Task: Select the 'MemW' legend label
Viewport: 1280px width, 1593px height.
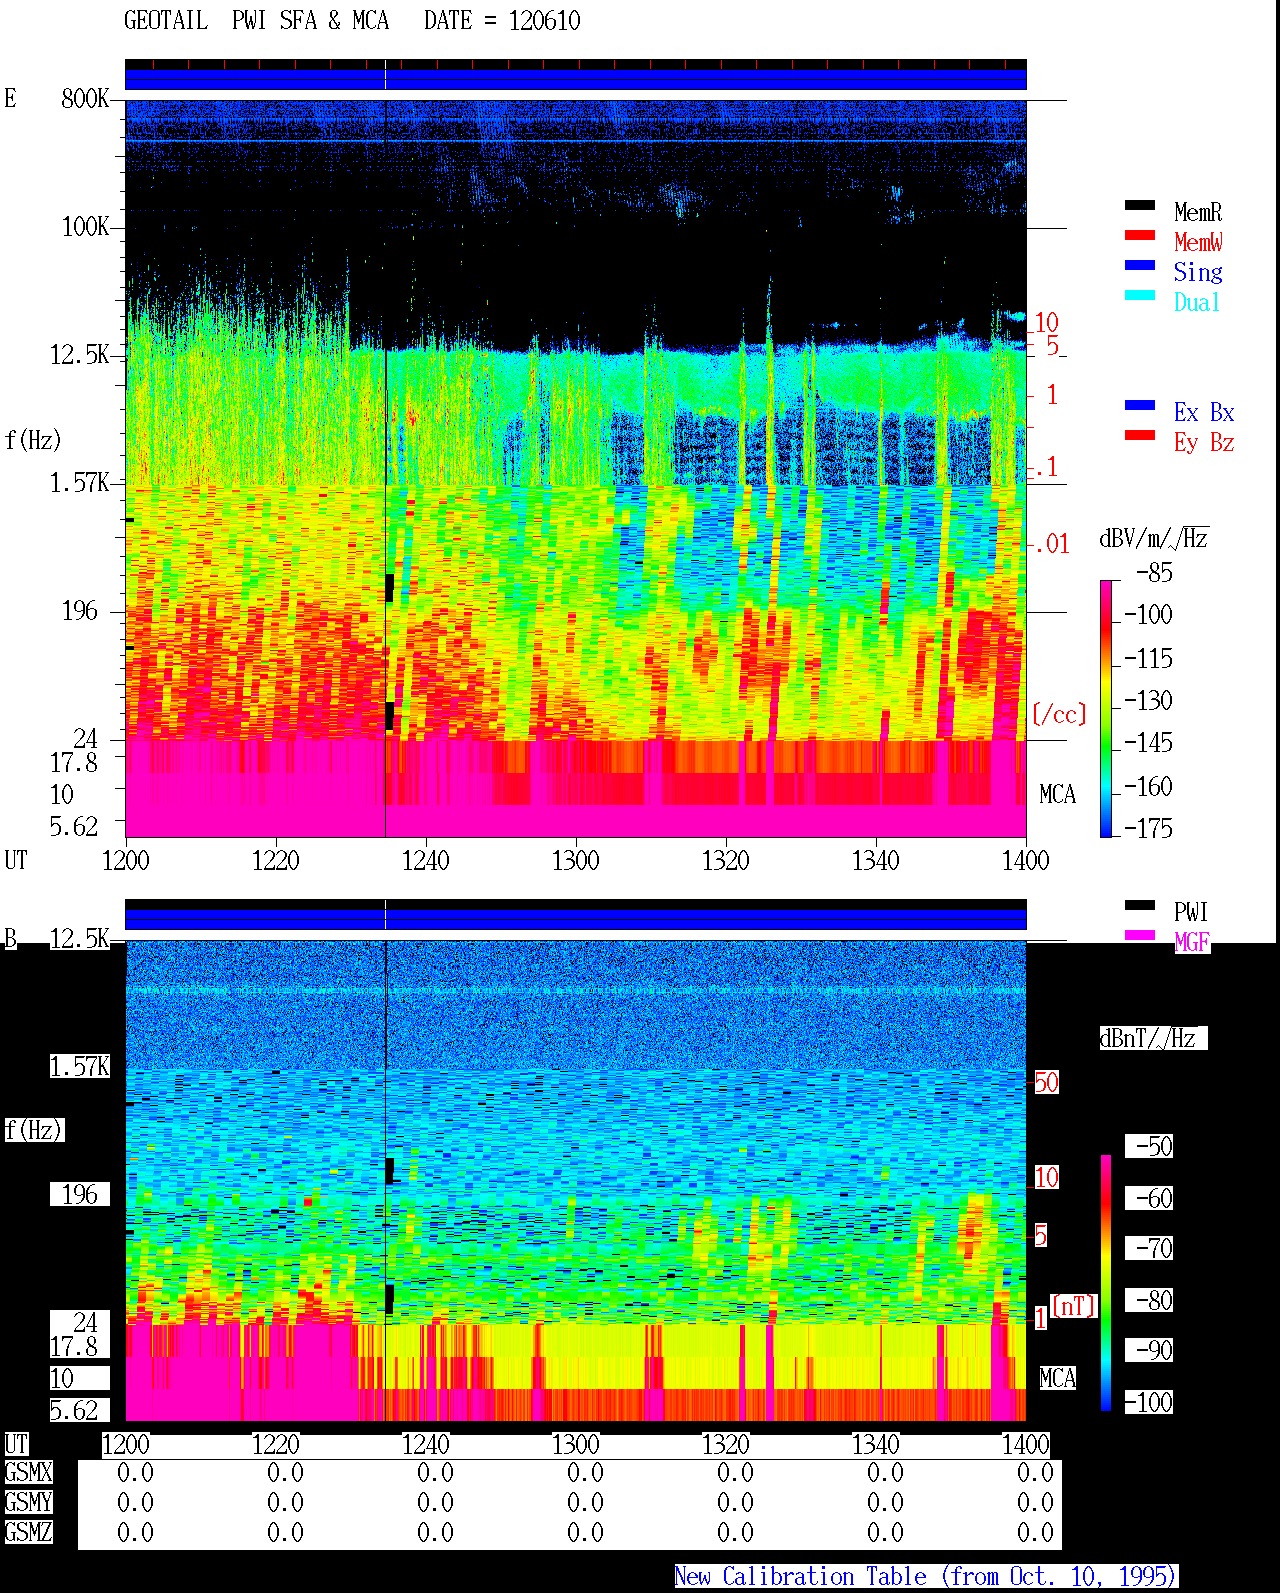Action: (x=1198, y=242)
